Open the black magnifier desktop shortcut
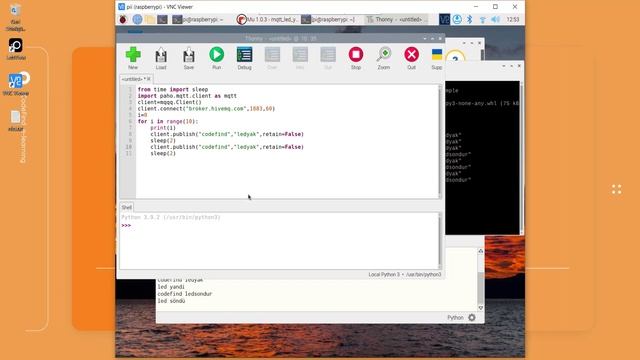This screenshot has width=640, height=360. click(x=16, y=49)
